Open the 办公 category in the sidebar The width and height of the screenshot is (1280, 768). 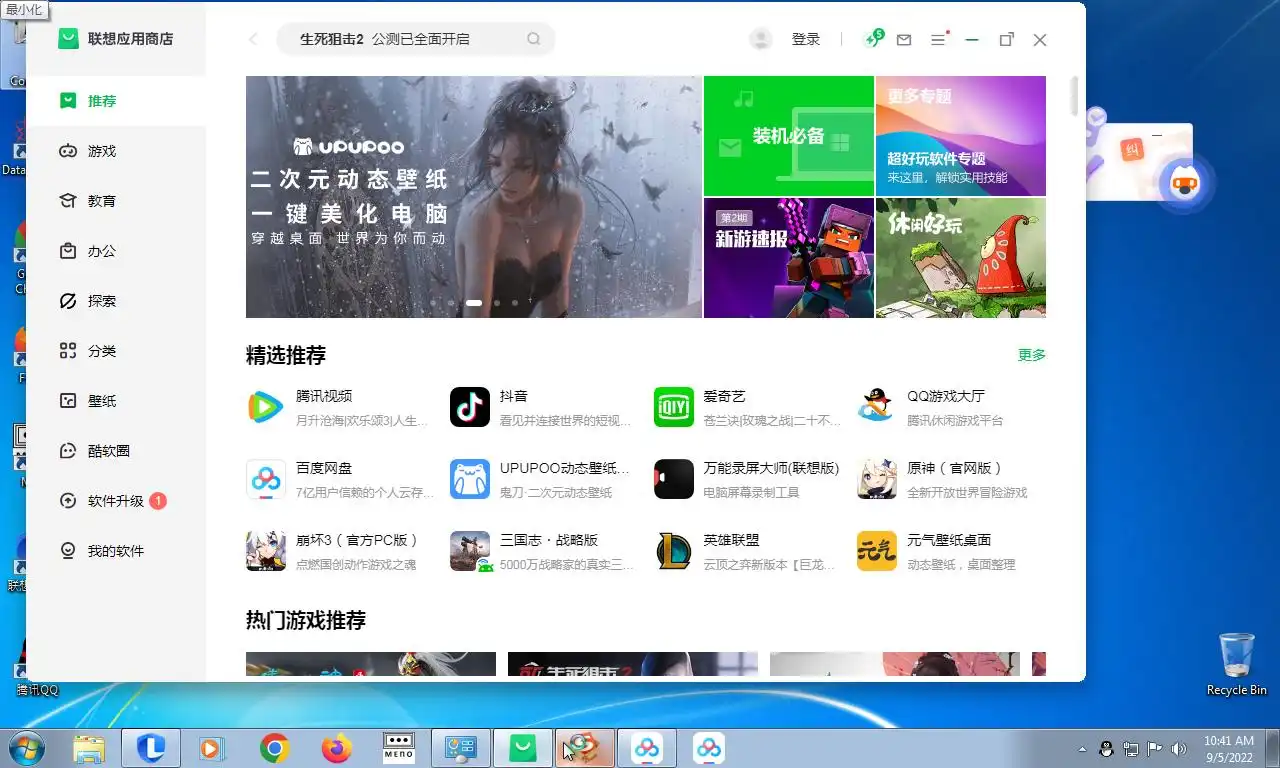[116, 251]
